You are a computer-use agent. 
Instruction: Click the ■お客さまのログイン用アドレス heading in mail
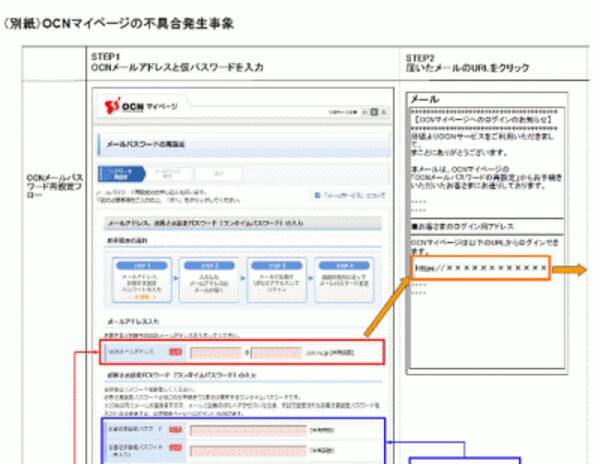pos(462,226)
